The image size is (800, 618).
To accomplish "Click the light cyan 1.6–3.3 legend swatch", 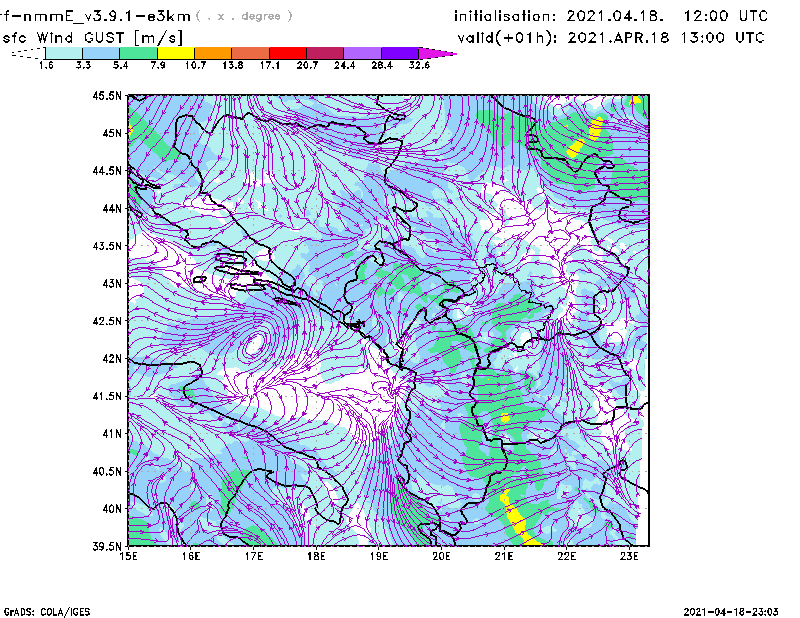I will pyautogui.click(x=64, y=53).
